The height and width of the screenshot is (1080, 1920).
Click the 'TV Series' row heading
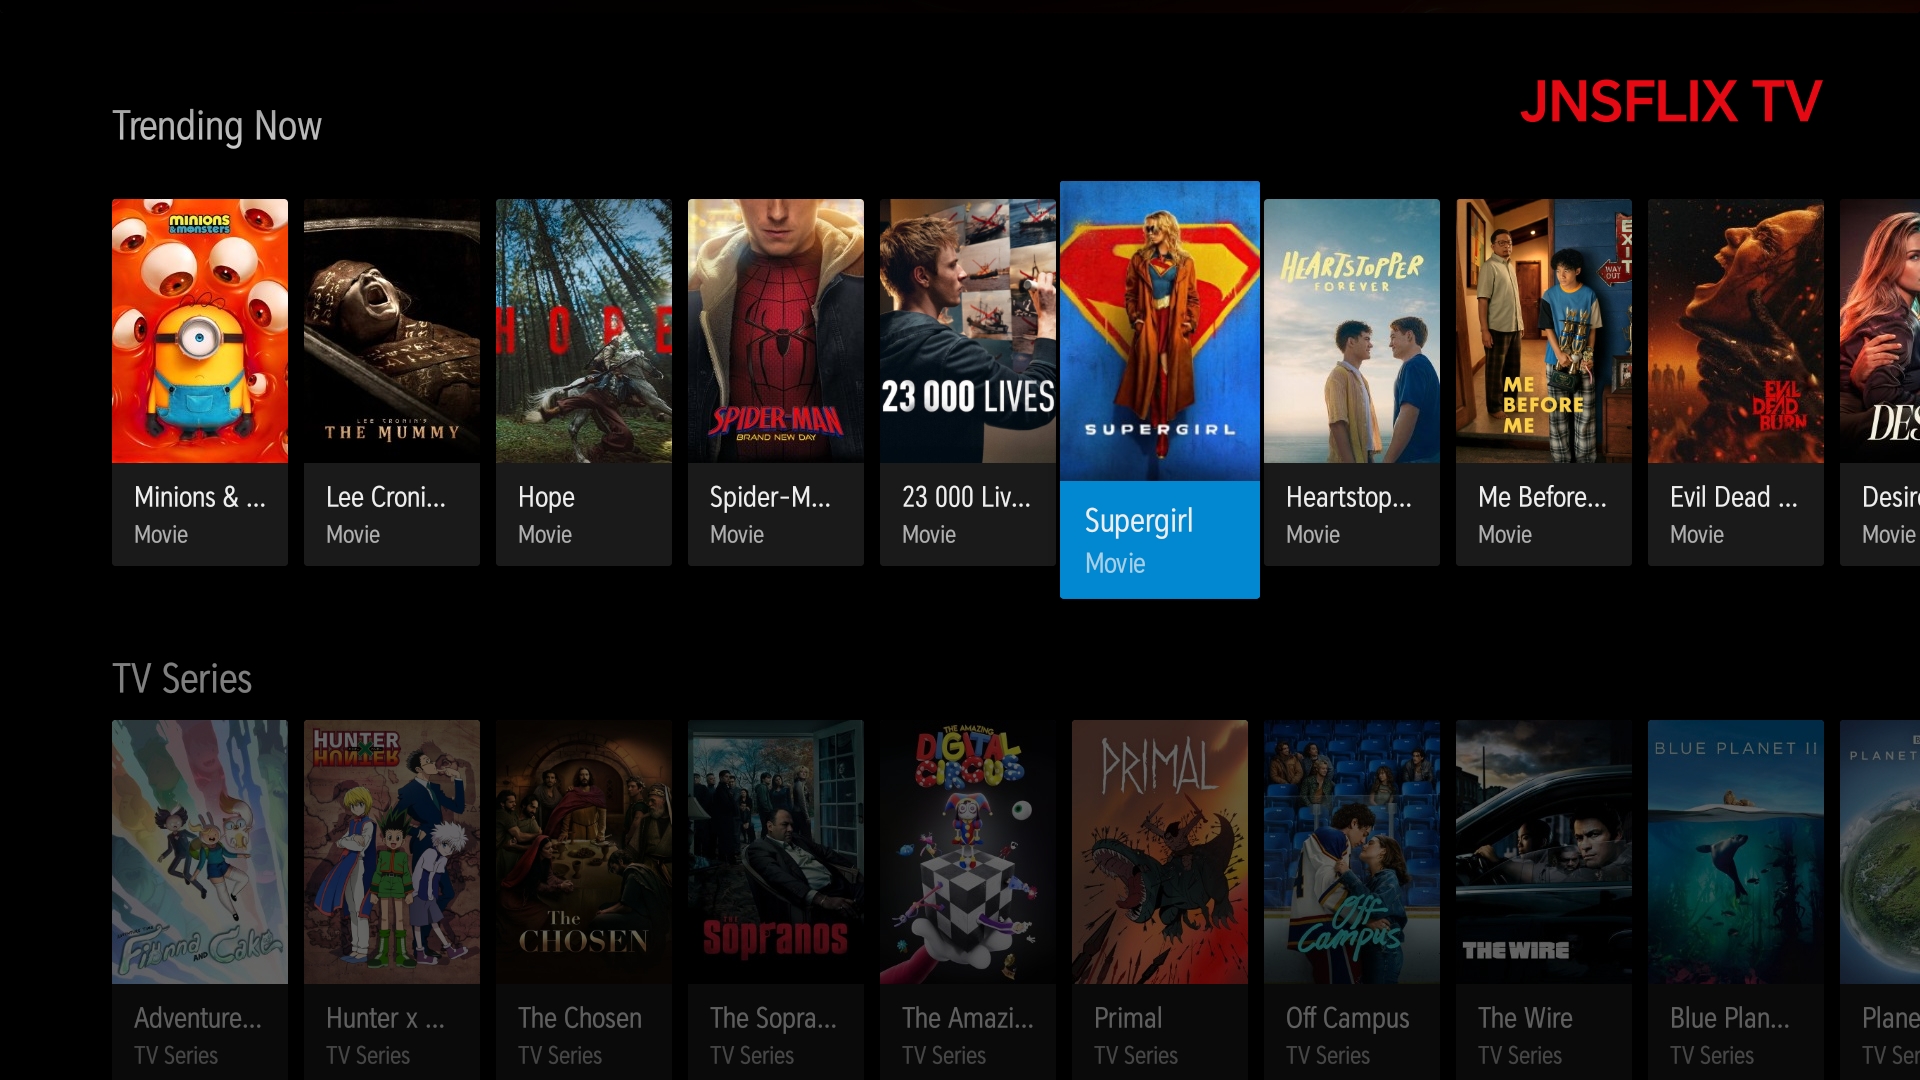click(x=182, y=679)
